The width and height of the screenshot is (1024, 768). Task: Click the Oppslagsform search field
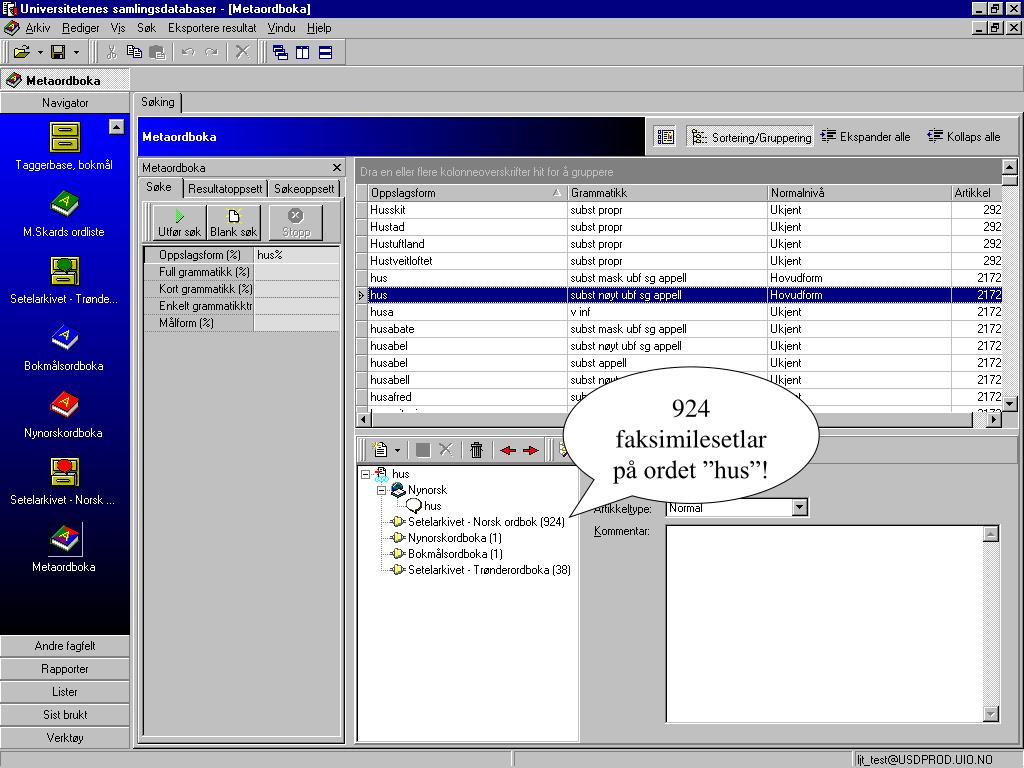pos(296,255)
